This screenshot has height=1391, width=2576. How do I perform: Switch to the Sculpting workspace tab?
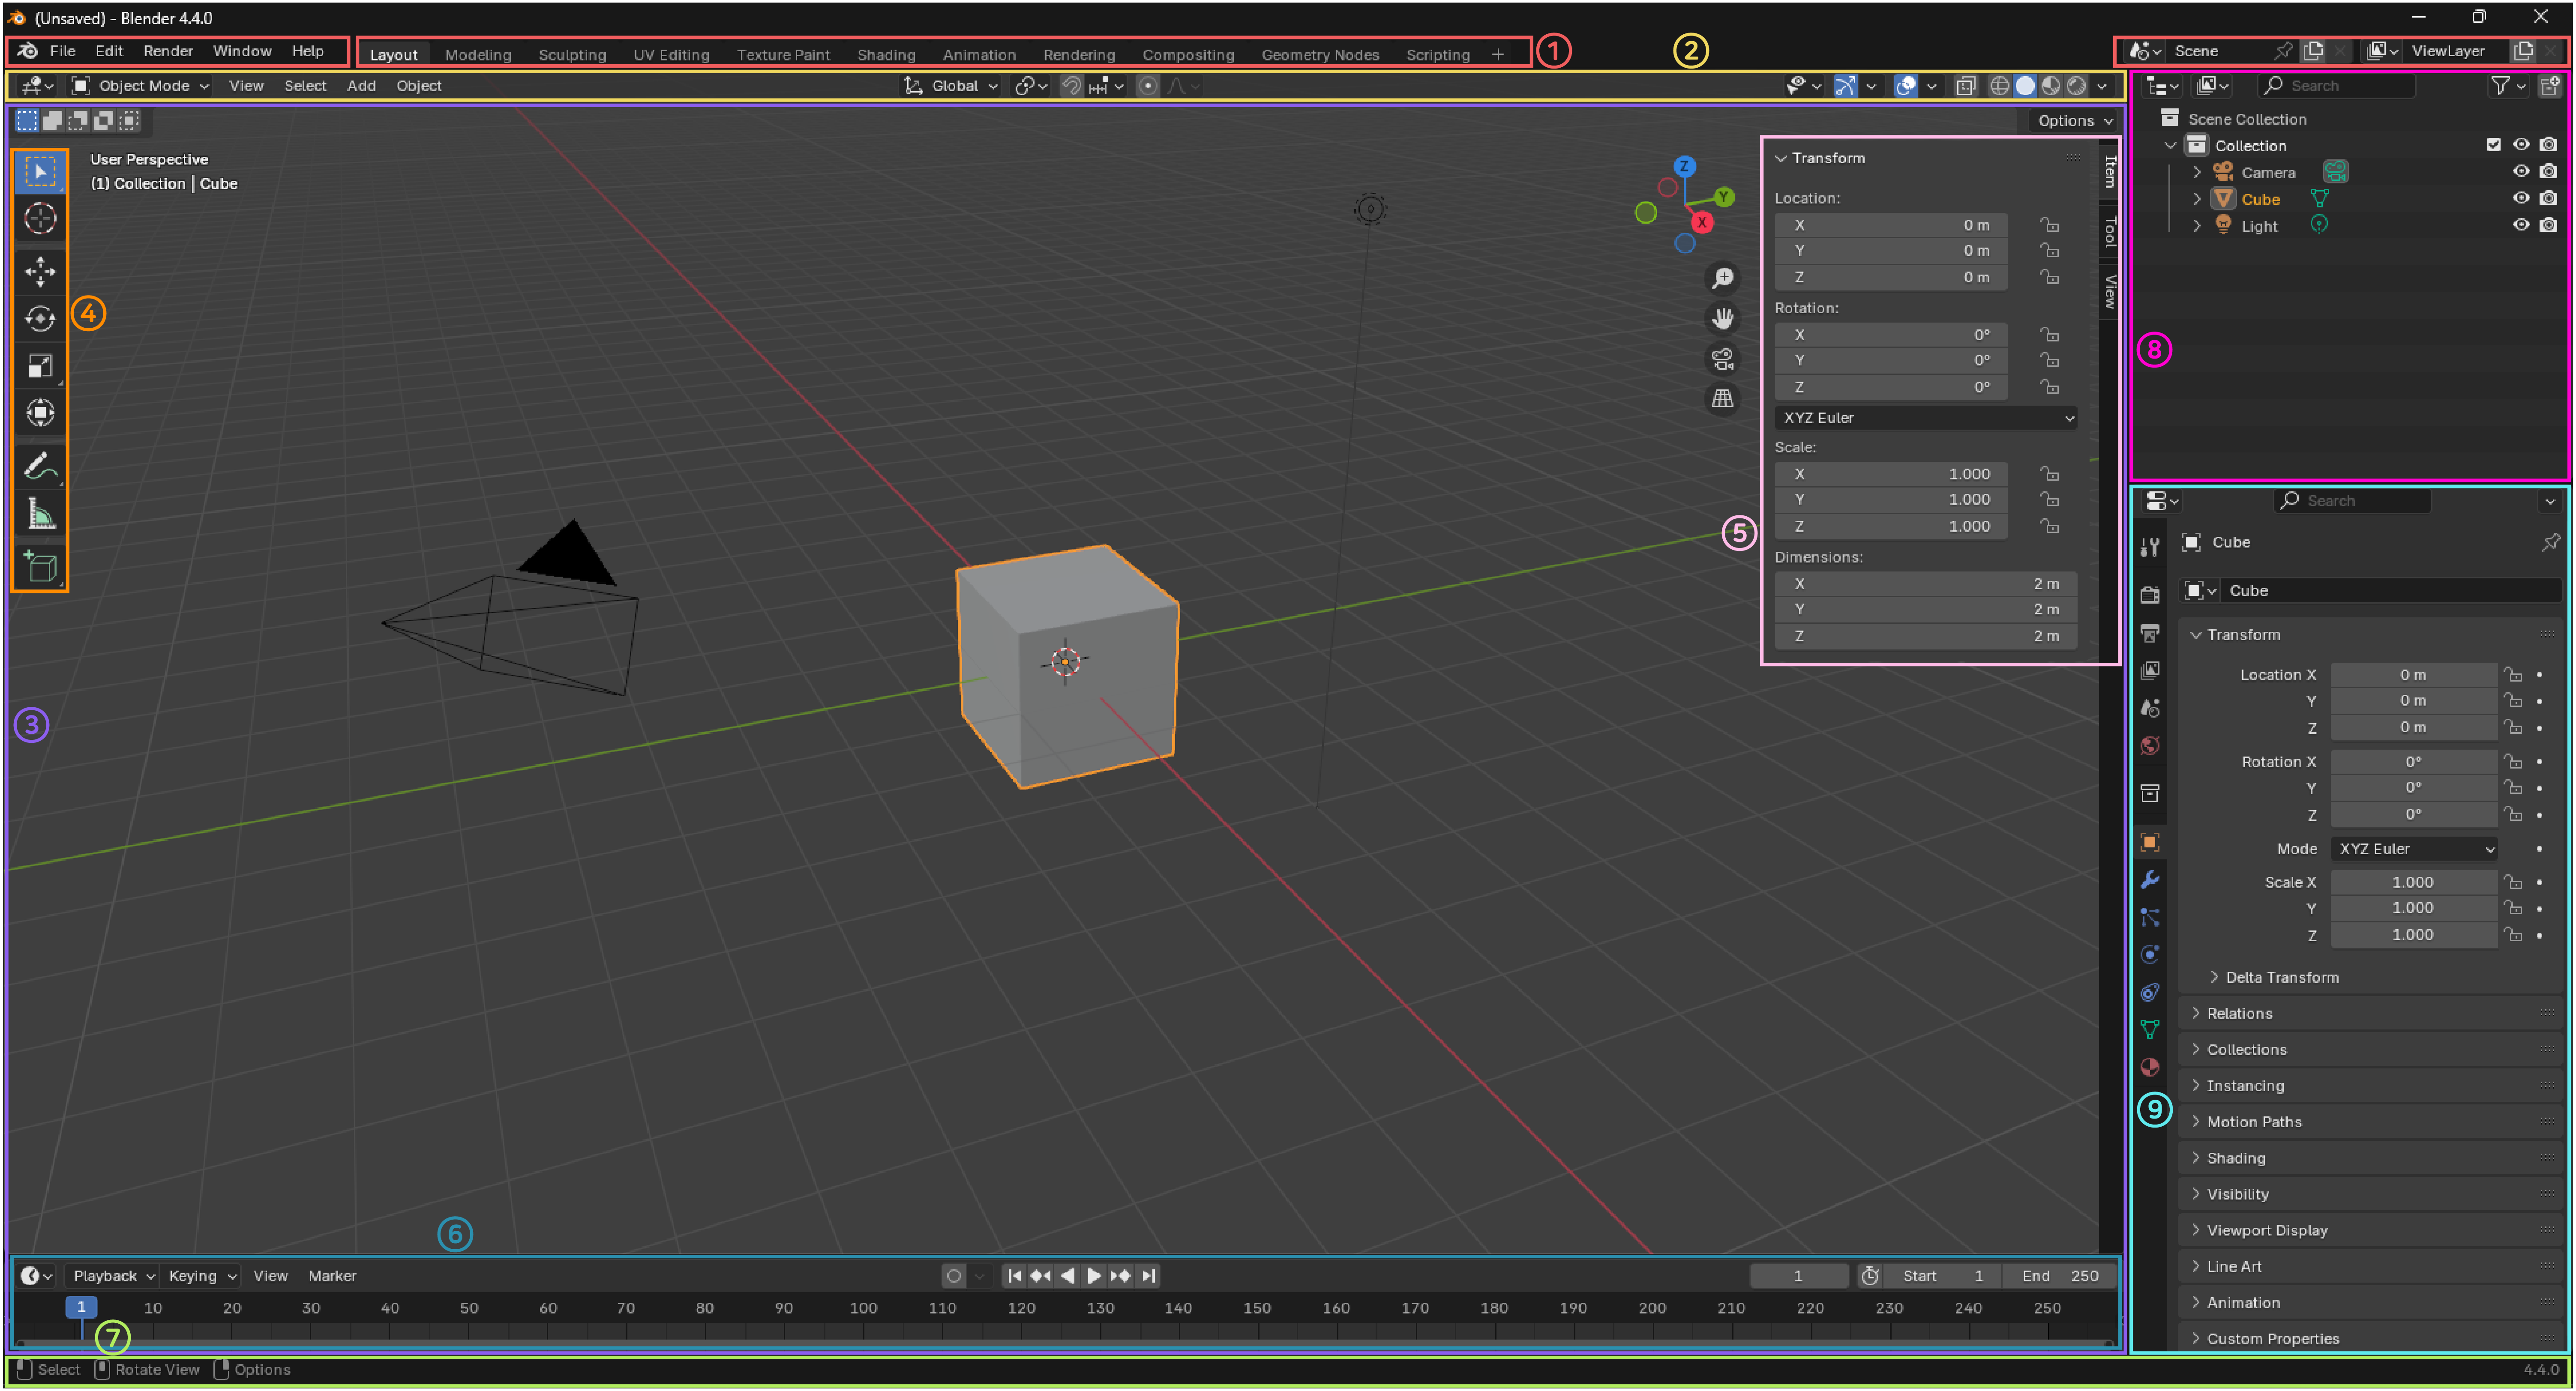coord(572,55)
